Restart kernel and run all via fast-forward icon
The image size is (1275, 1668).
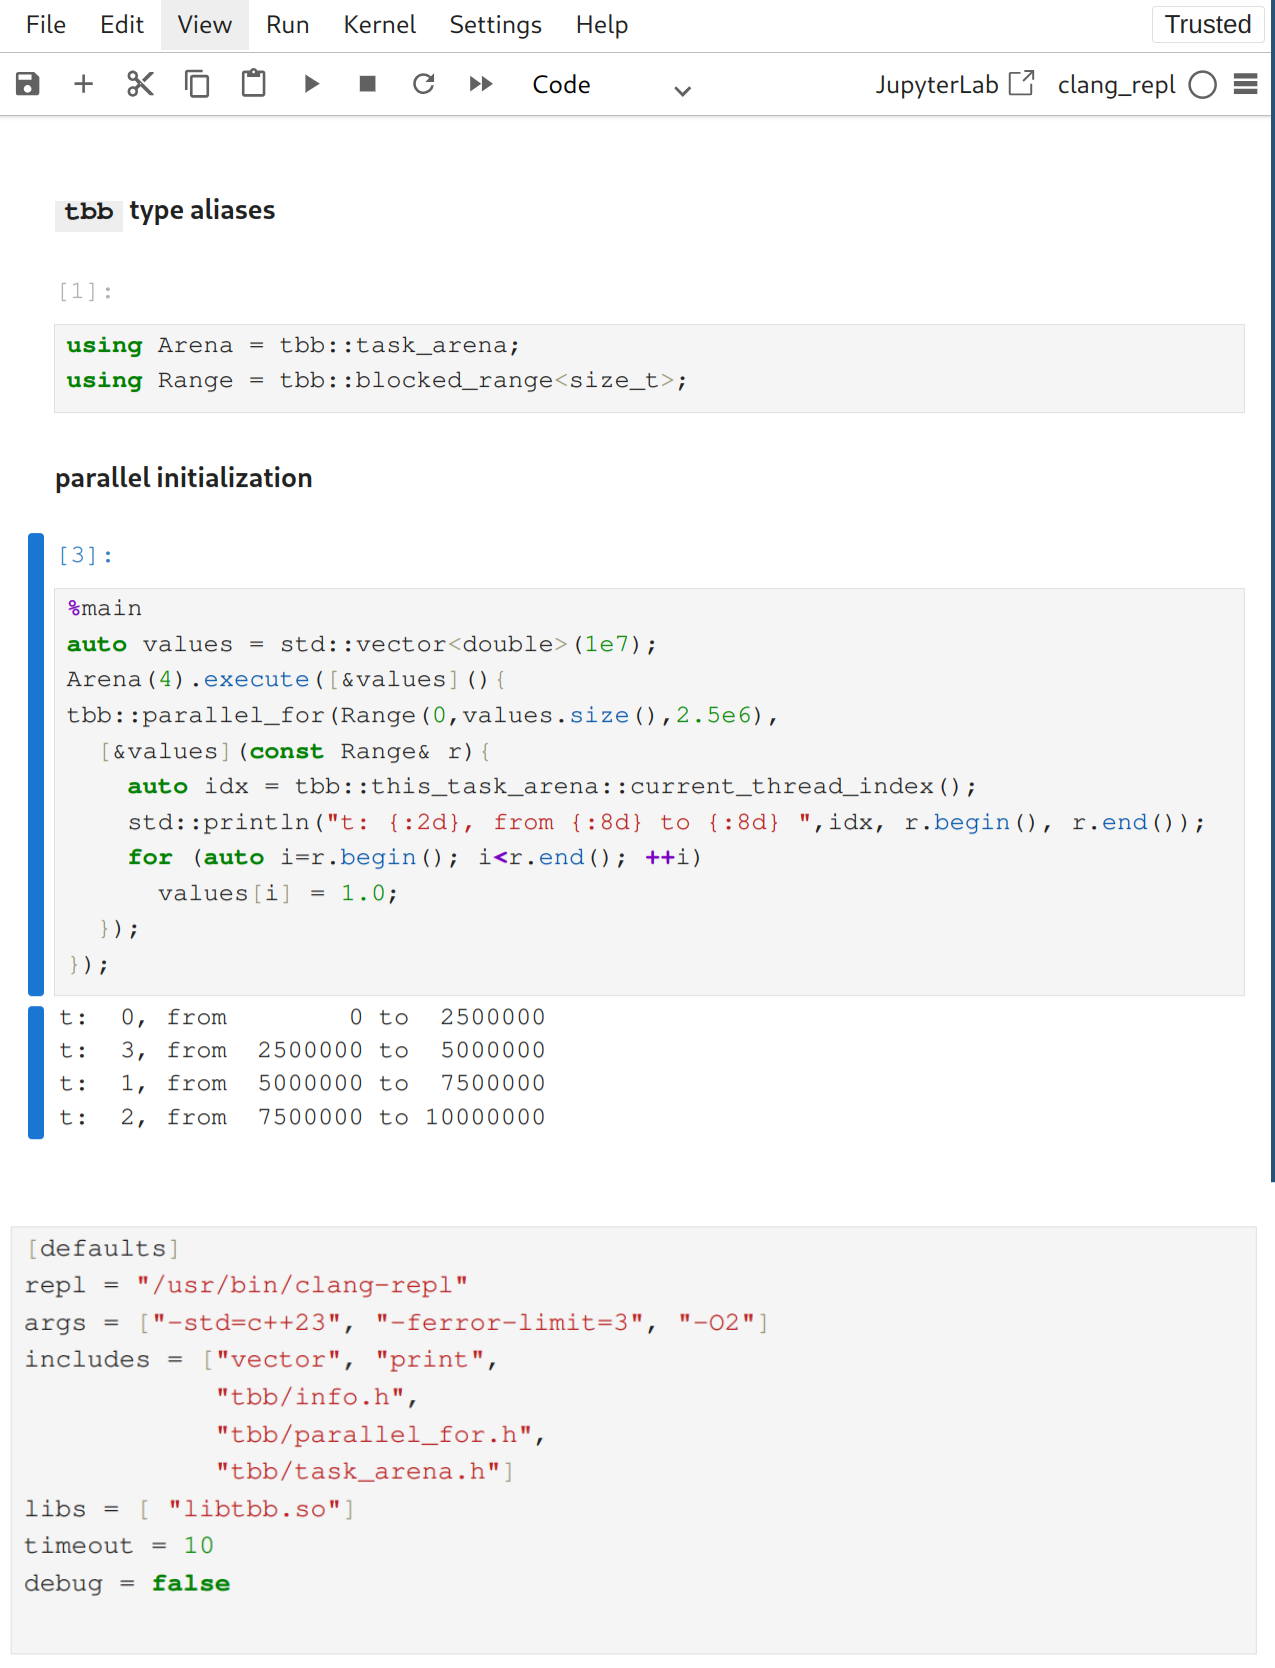point(480,84)
